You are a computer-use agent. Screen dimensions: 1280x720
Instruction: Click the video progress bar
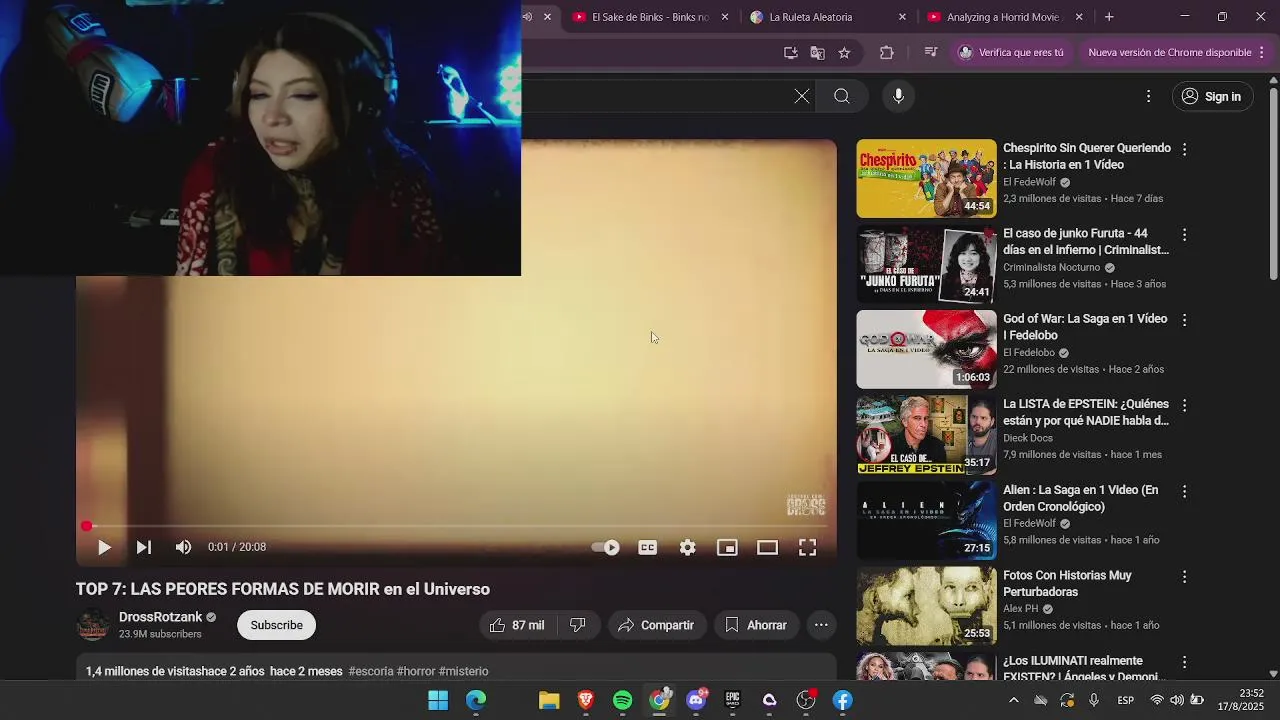click(x=456, y=526)
